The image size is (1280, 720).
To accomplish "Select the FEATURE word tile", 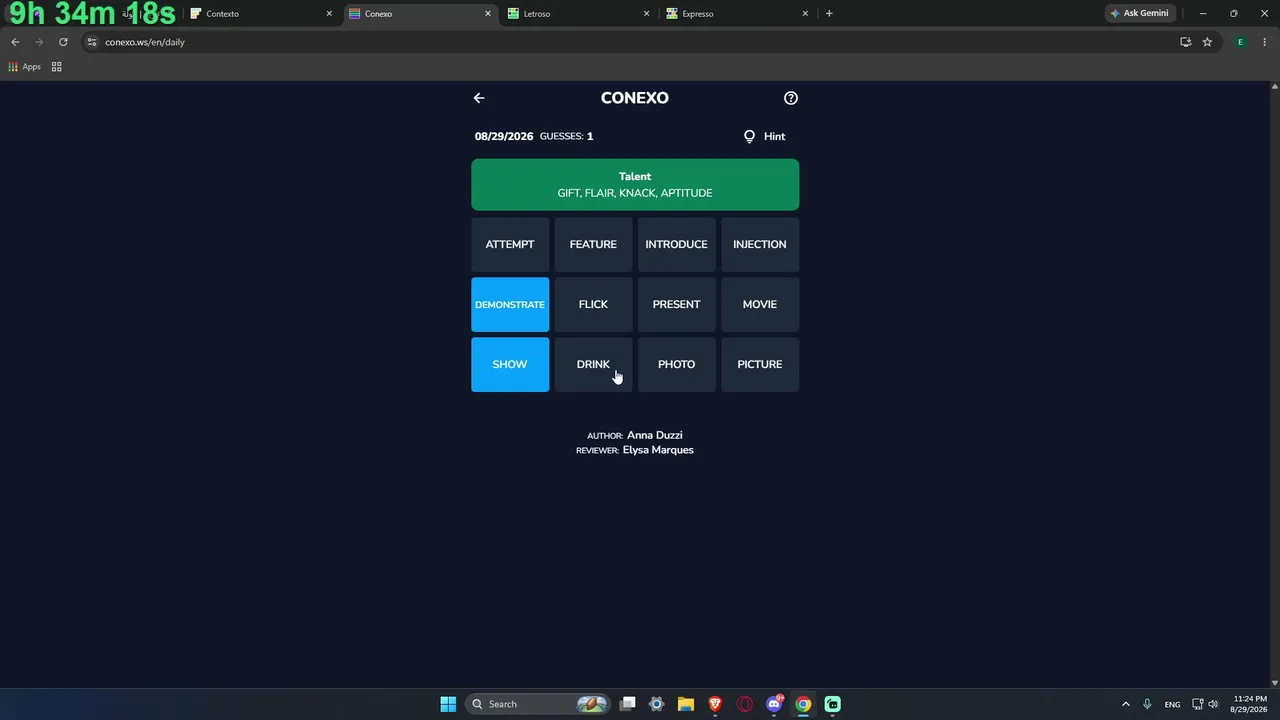I will point(593,244).
